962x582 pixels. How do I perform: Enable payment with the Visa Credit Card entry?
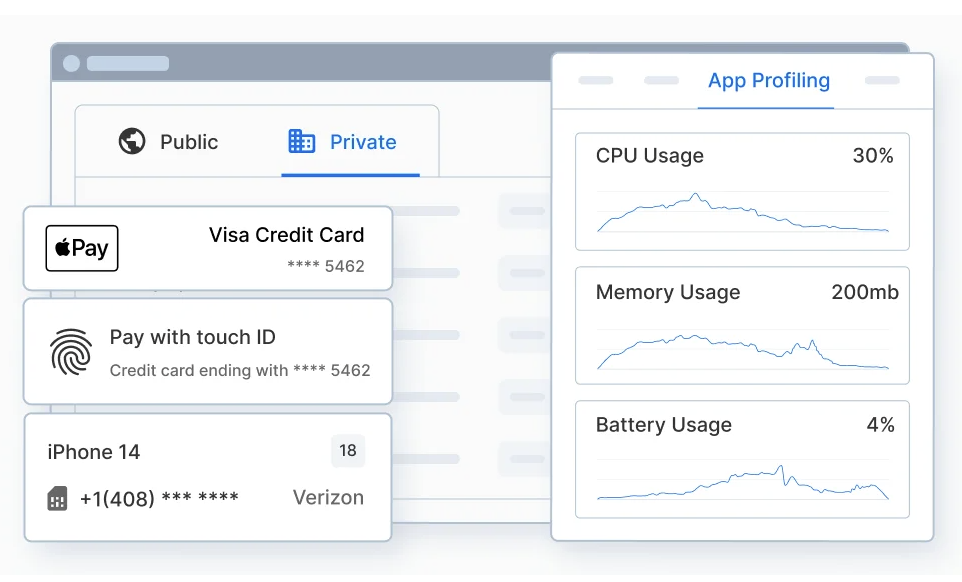tap(207, 248)
